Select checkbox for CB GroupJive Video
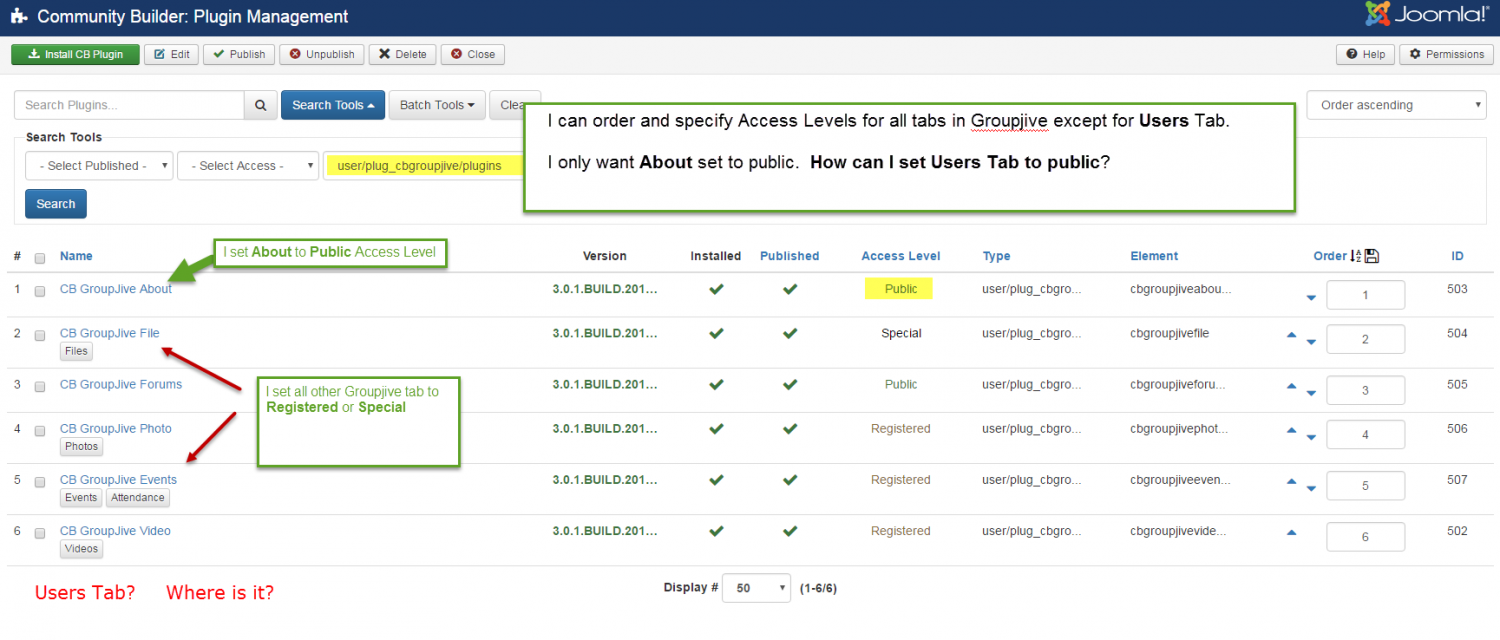The height and width of the screenshot is (640, 1500). point(40,534)
